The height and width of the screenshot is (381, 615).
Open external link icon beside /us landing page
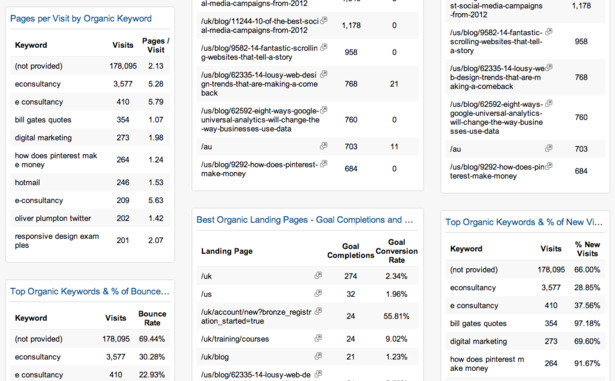click(x=318, y=293)
